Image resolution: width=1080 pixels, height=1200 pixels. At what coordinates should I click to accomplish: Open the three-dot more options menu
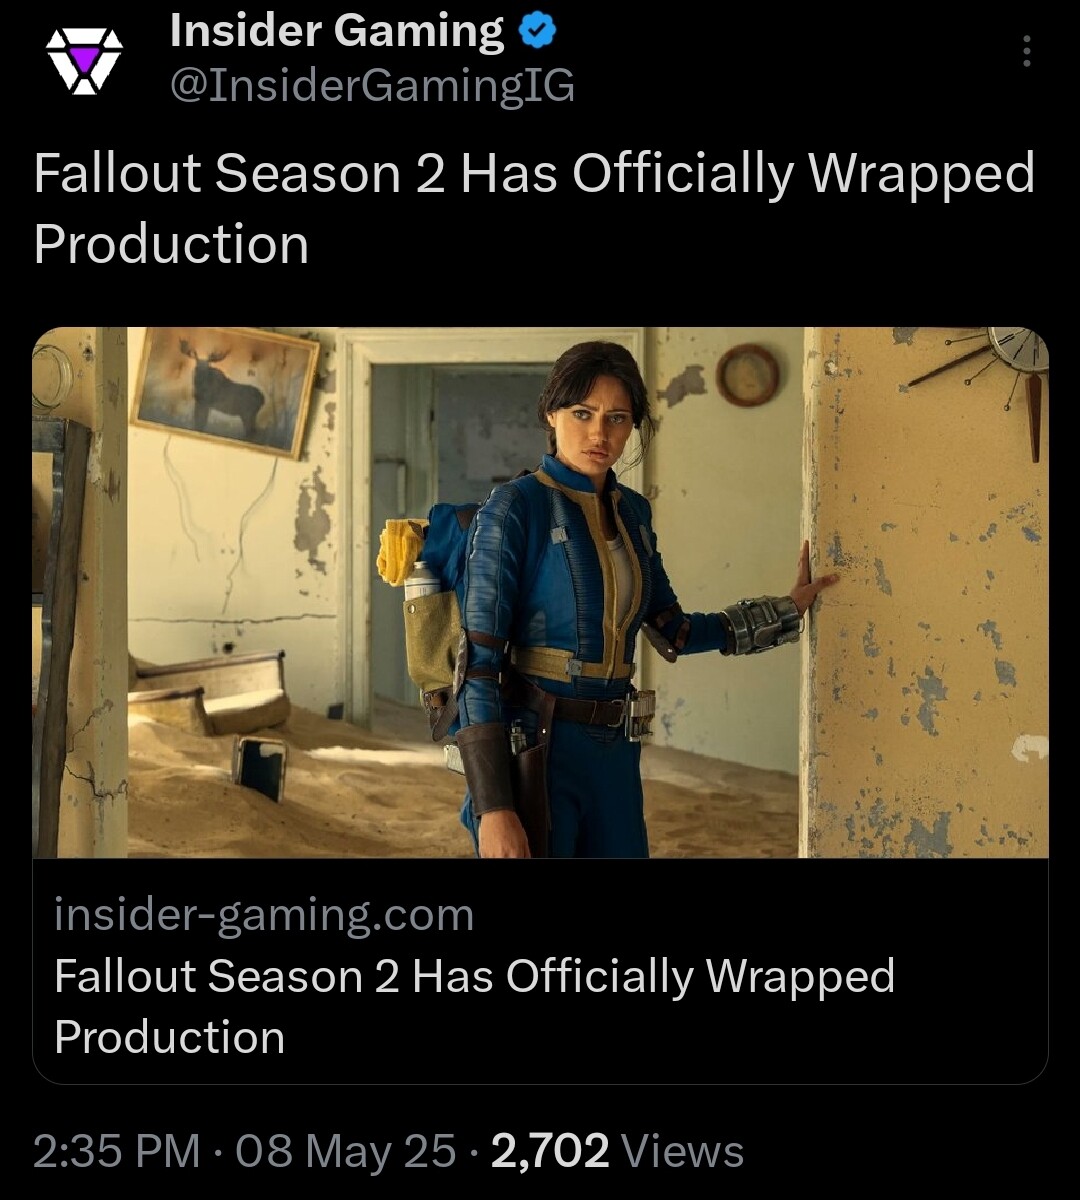[x=1026, y=51]
